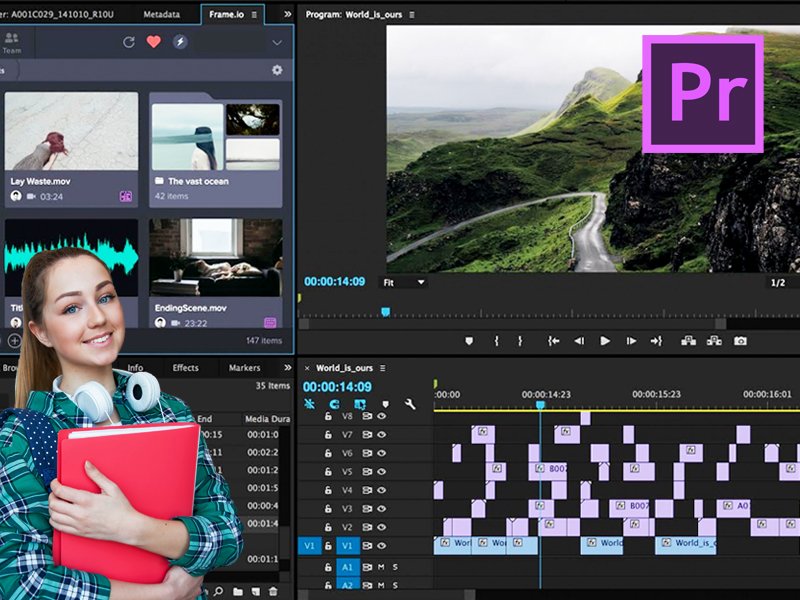Click the Mark Out button
Screen dimensions: 800x600
tap(521, 342)
